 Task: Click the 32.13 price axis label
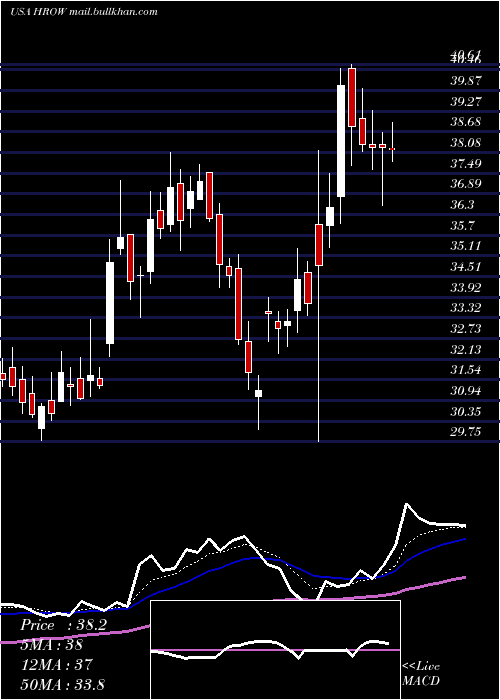pos(466,350)
